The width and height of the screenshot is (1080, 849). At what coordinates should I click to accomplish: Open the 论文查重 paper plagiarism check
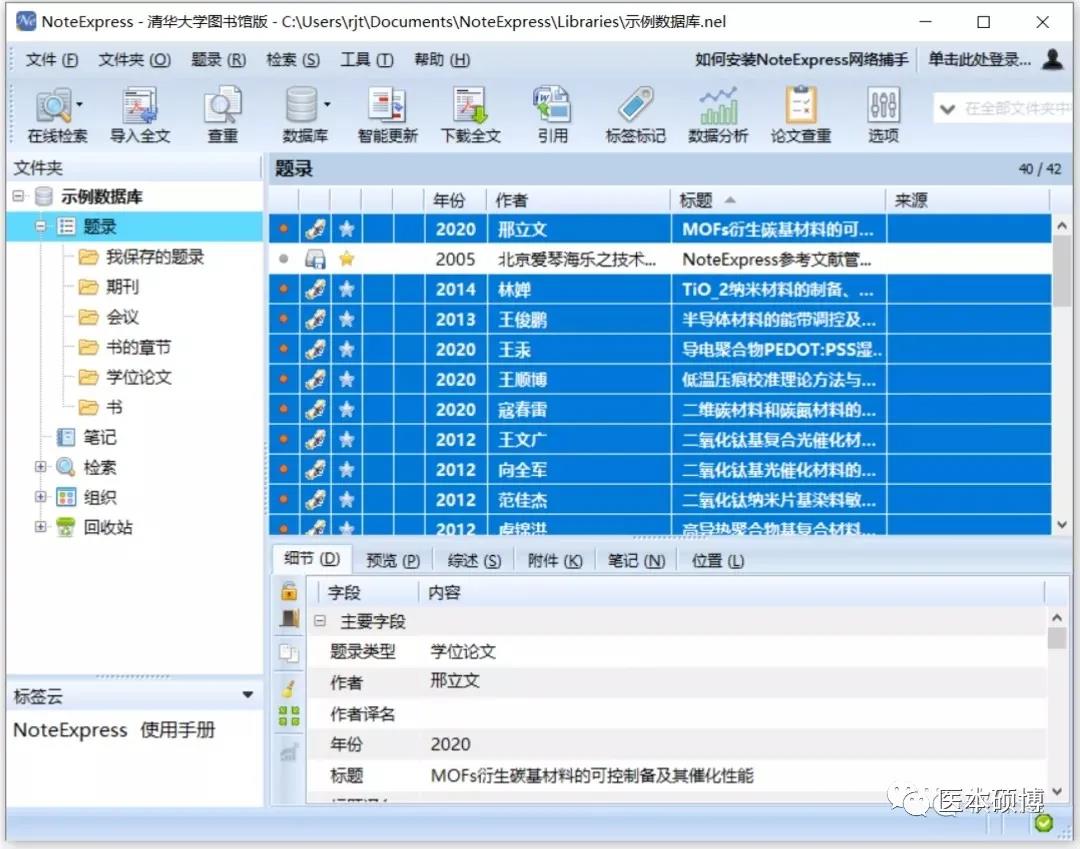800,114
